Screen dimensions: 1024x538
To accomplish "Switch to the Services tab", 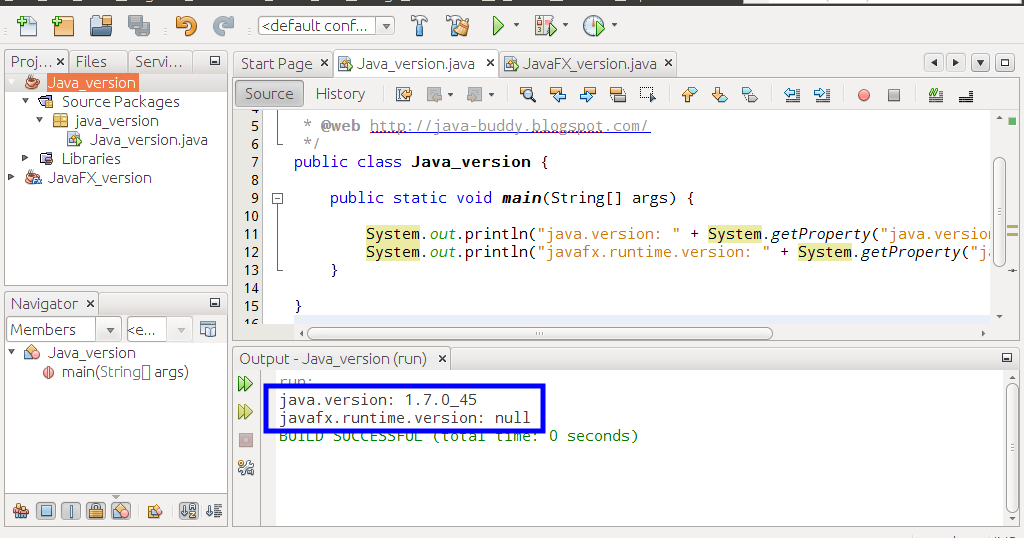I will pos(158,61).
